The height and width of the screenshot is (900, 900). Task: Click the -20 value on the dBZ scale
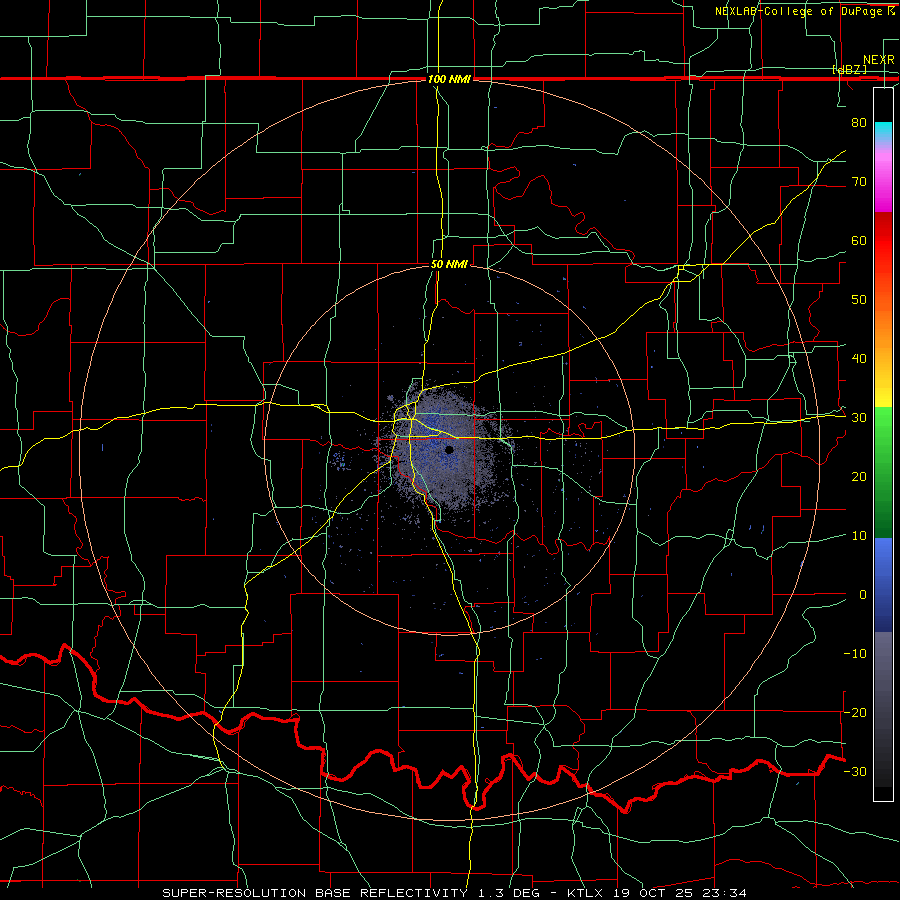(855, 712)
